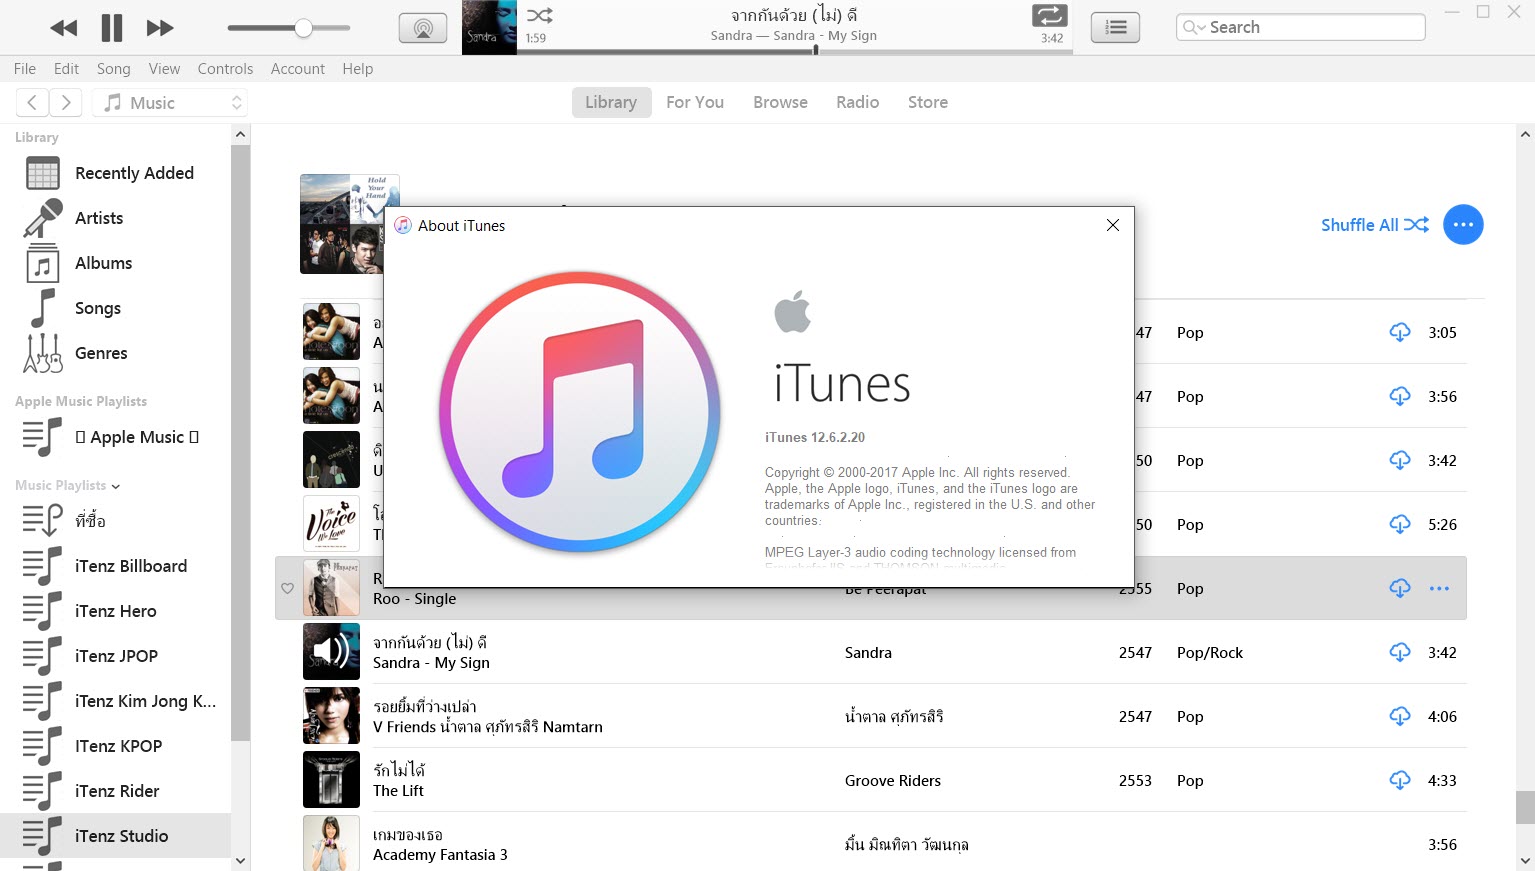The height and width of the screenshot is (871, 1535).
Task: Download the Groove Riders song from cloud
Action: tap(1399, 780)
